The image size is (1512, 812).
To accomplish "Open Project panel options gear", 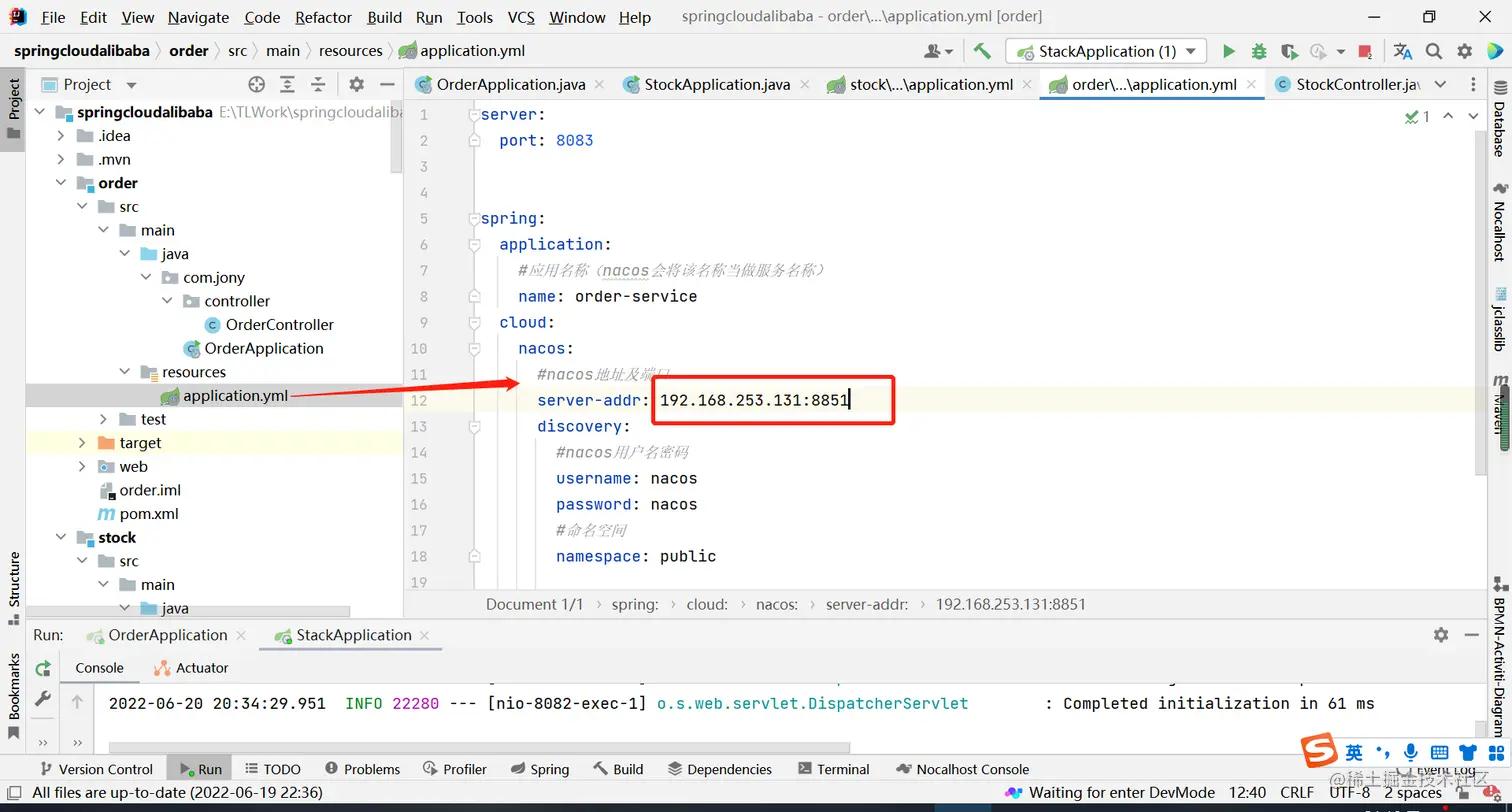I will 357,85.
